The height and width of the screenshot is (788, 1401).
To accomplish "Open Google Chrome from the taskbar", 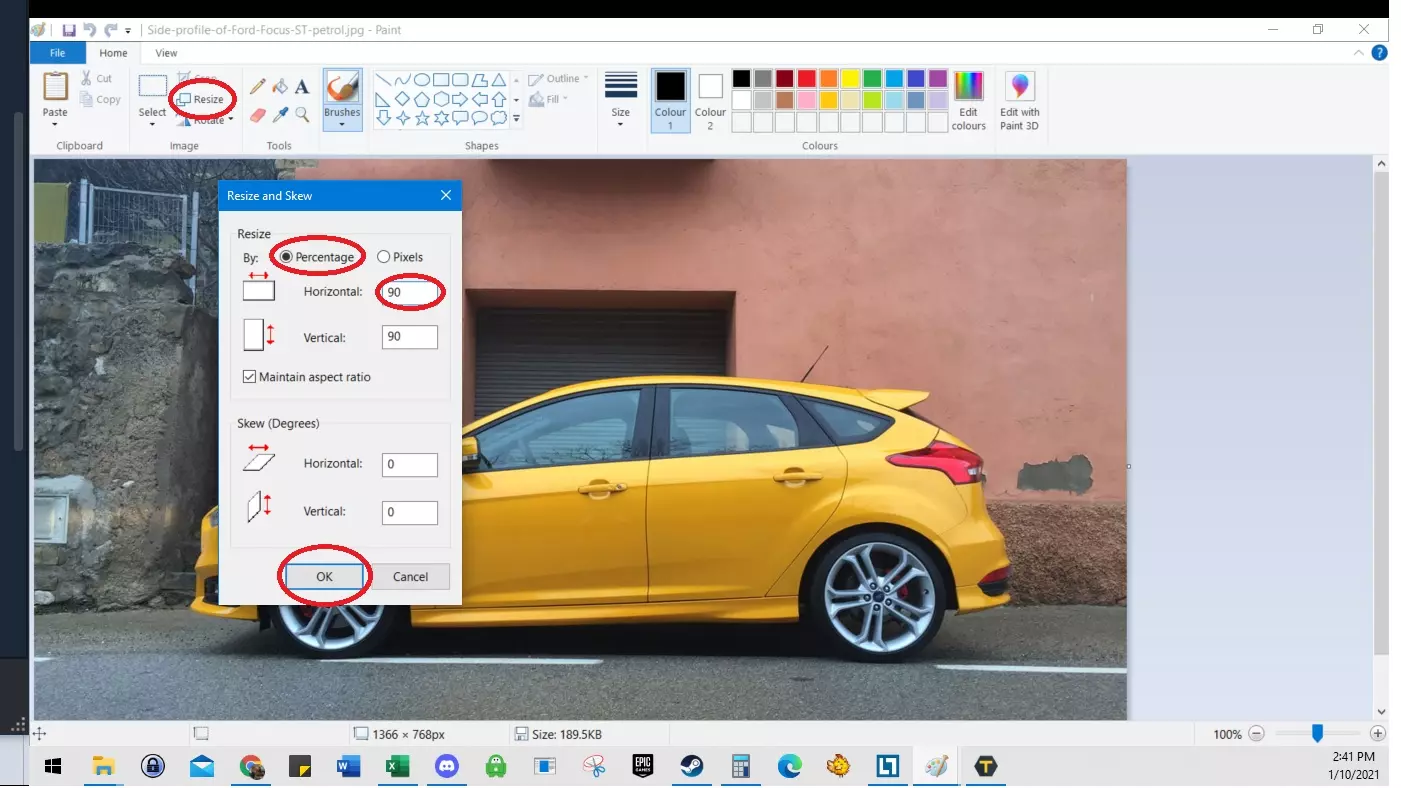I will pos(252,767).
